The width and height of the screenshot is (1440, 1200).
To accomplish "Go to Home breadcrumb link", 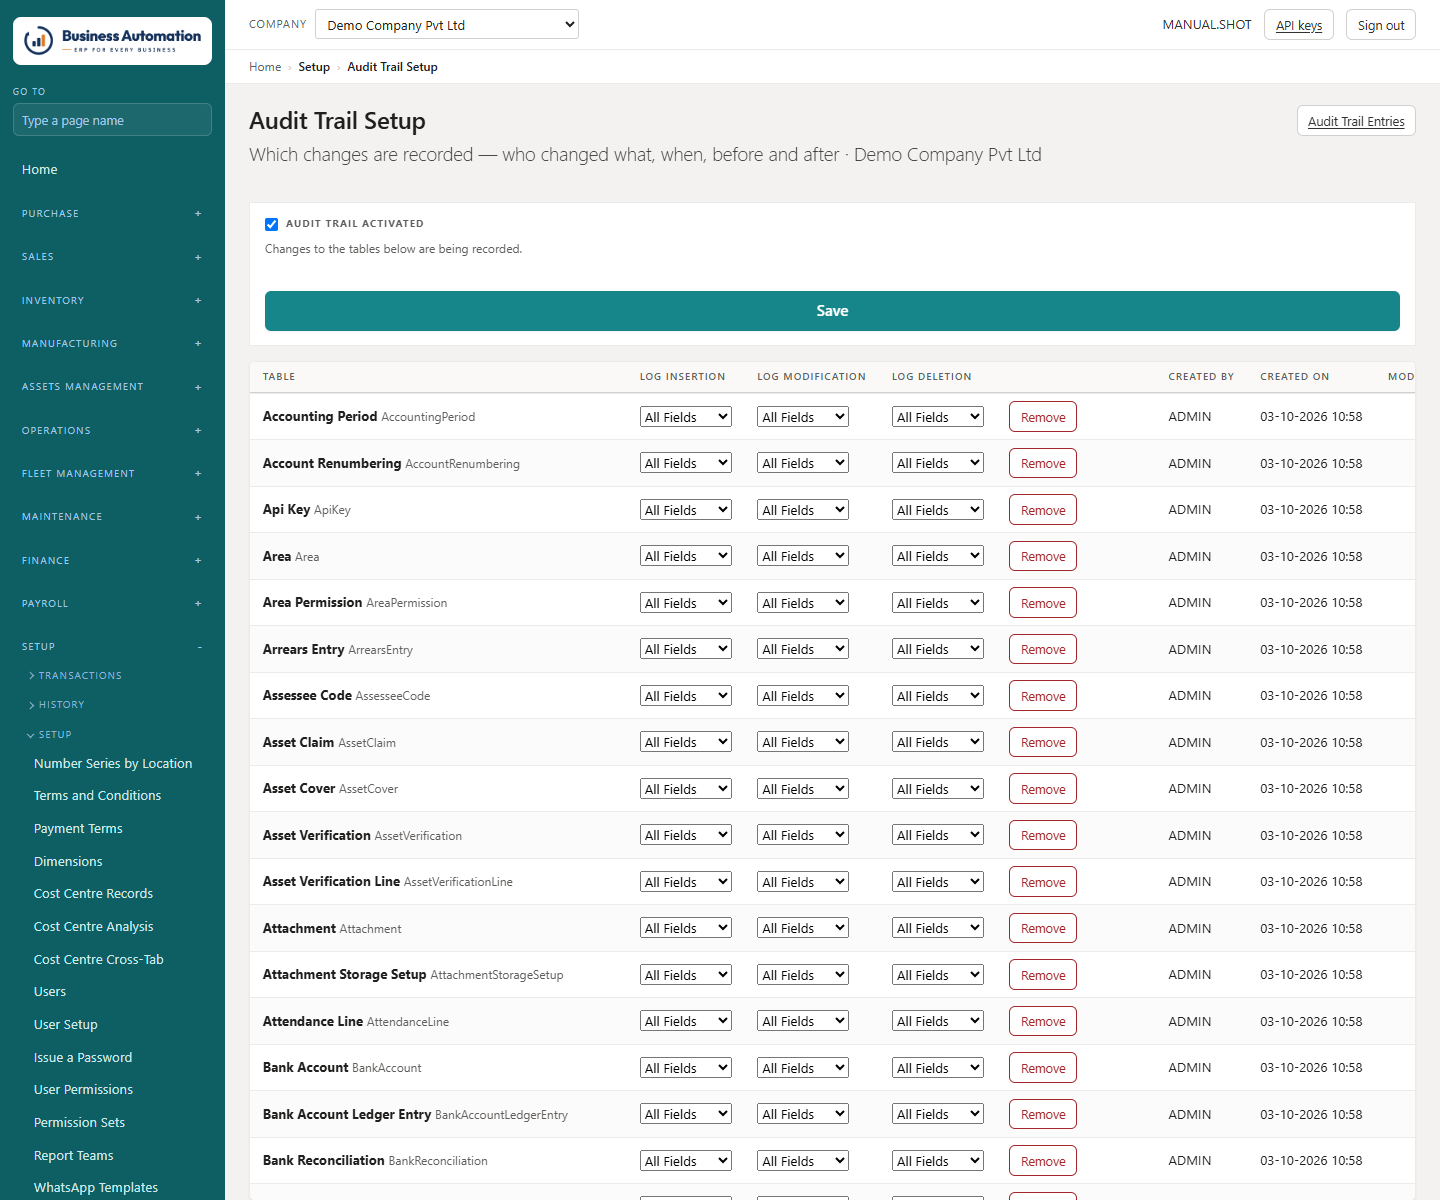I will click(265, 67).
